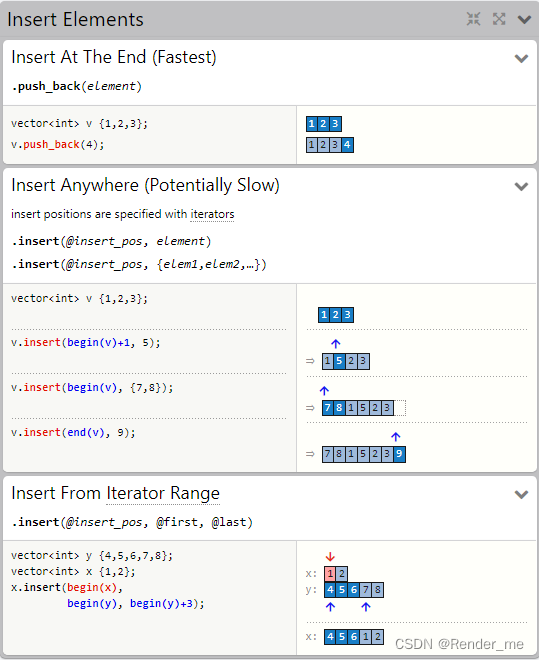Click the 'vector<int> x {1,2};' code line
539x660 pixels.
coord(73,572)
